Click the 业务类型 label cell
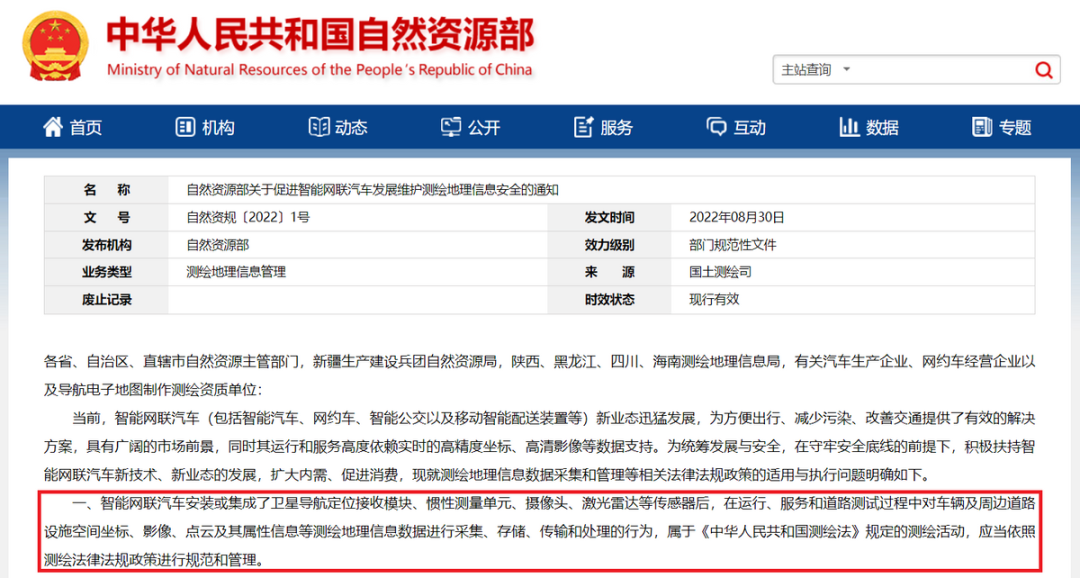 (x=107, y=272)
